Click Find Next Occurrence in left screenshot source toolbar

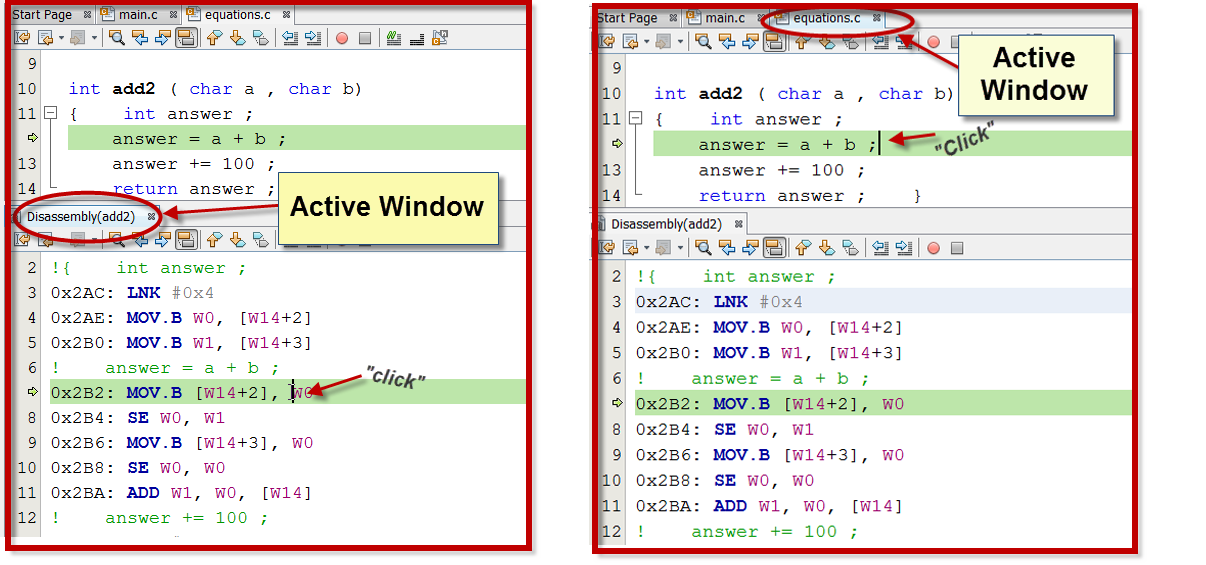tap(163, 38)
